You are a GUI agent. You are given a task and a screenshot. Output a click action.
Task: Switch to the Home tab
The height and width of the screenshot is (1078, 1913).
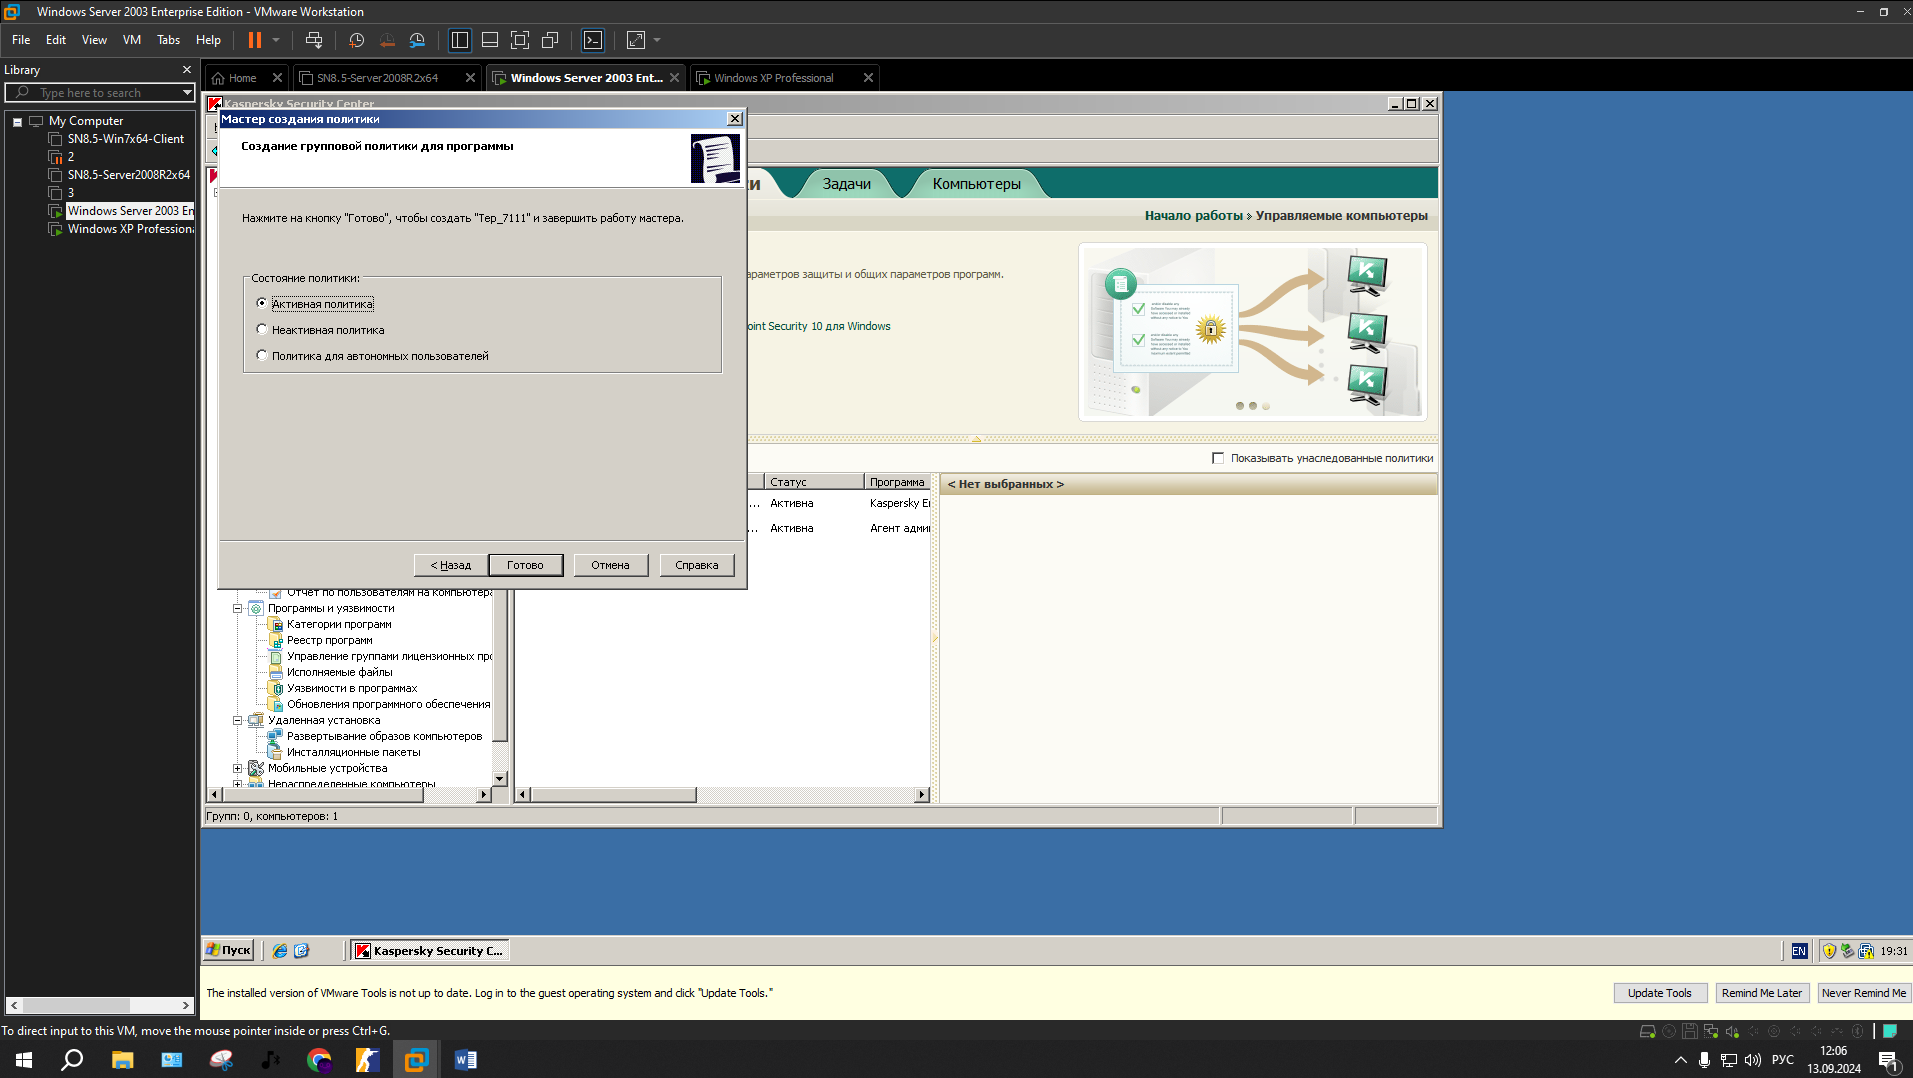tap(242, 78)
